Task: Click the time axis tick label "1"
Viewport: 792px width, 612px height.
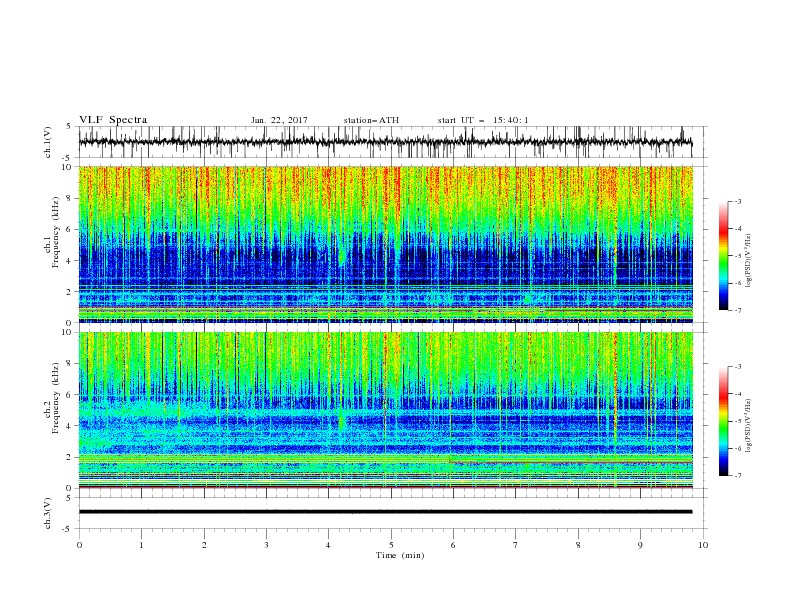Action: tap(141, 545)
